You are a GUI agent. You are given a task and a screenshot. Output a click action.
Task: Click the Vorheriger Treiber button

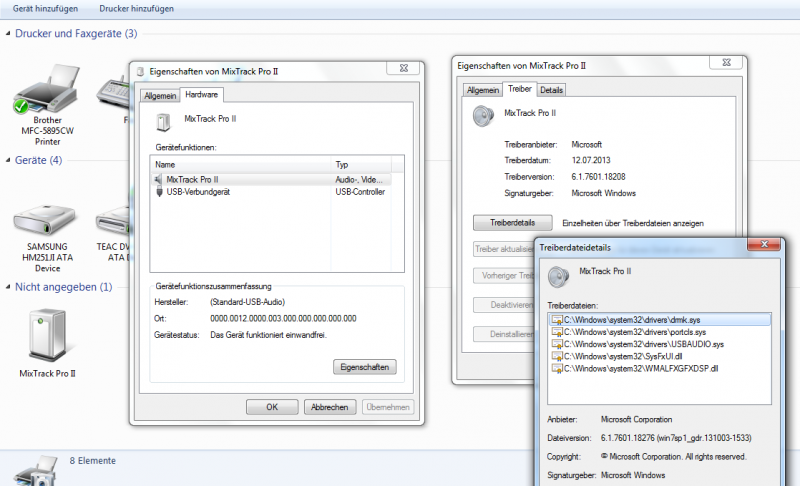504,275
